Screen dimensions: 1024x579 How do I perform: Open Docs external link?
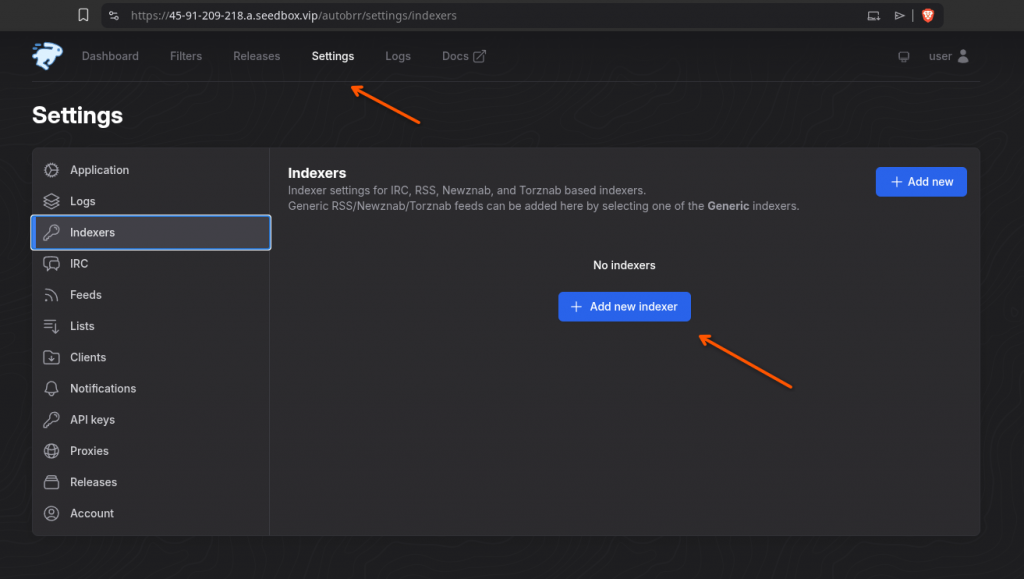tap(464, 56)
